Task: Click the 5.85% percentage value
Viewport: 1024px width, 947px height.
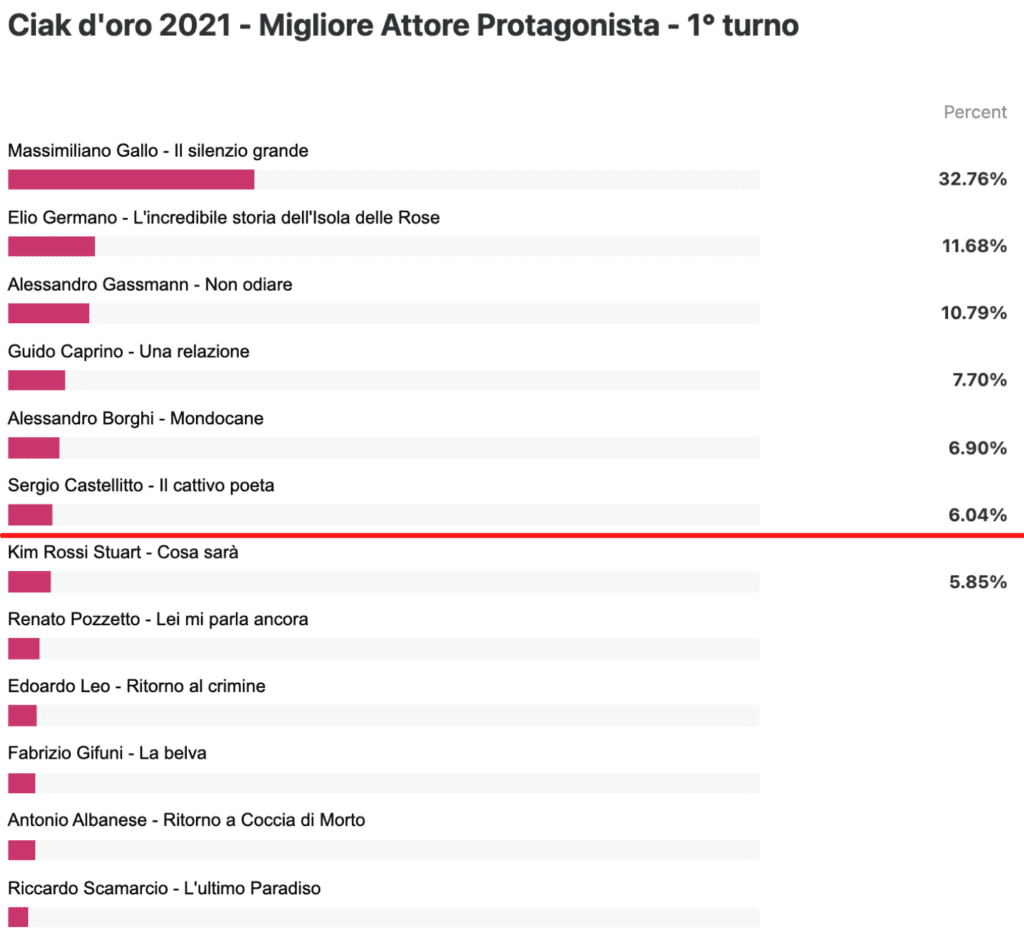Action: tap(978, 582)
